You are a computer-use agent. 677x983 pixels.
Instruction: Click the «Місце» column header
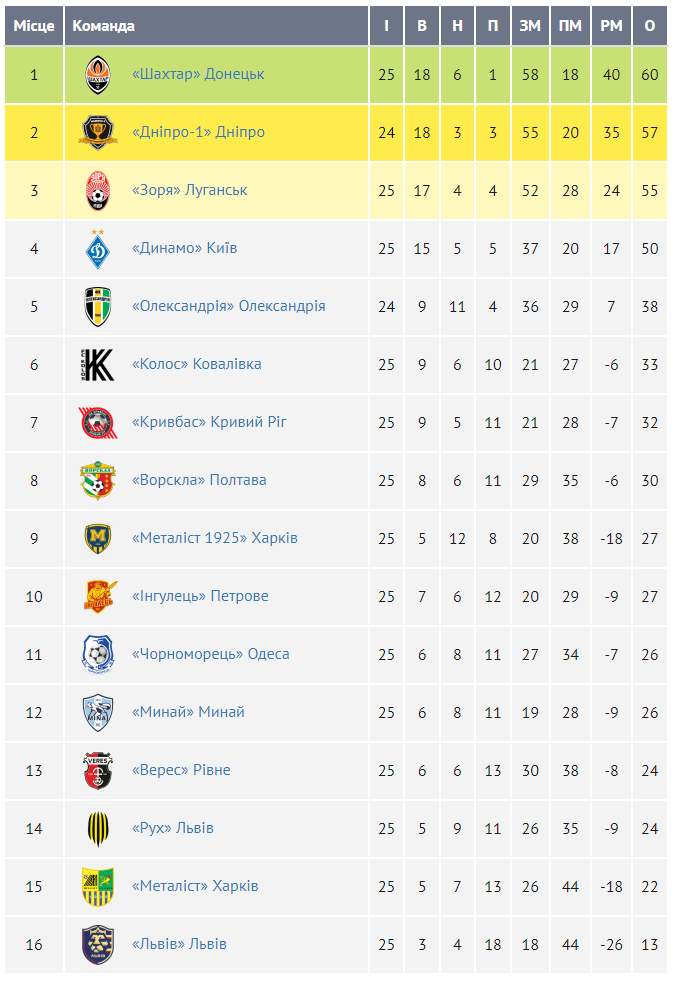34,26
